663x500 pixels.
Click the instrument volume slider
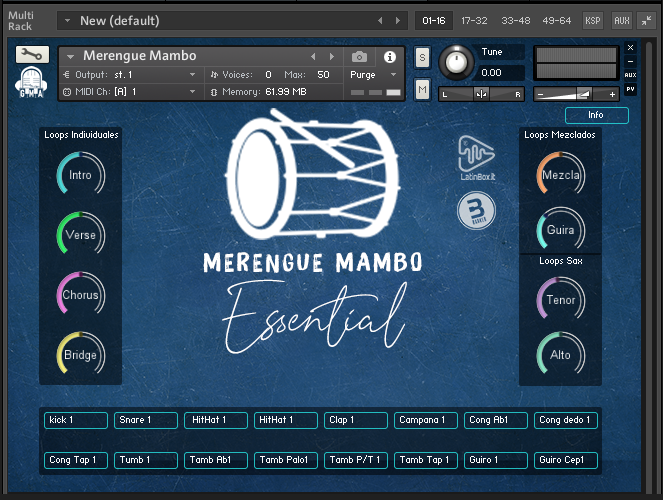pos(576,94)
